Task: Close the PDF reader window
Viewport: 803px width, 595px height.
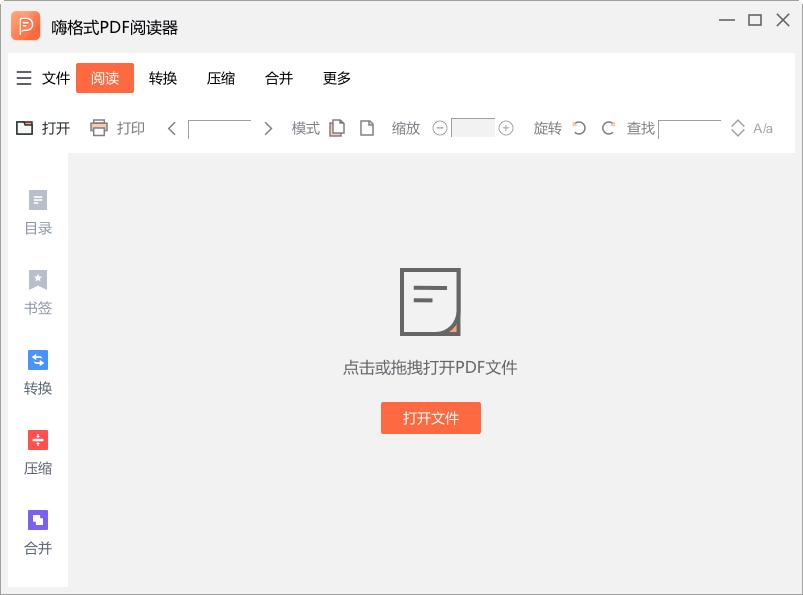Action: (x=783, y=20)
